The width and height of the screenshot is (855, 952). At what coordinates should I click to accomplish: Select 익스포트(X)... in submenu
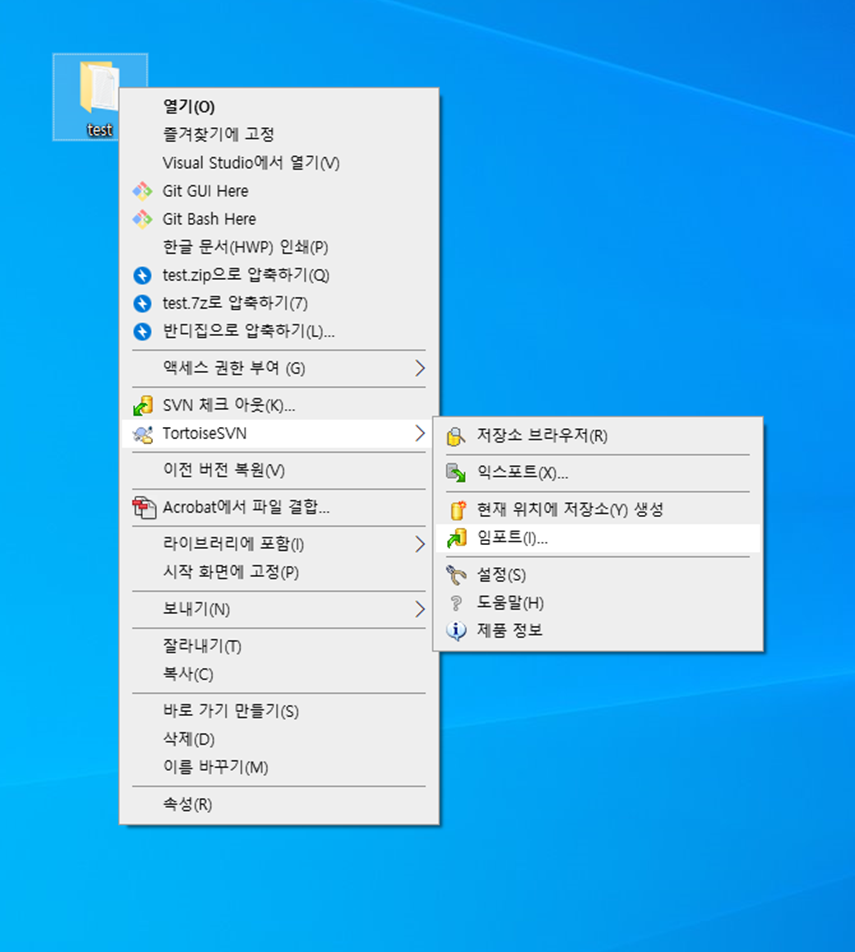click(x=598, y=473)
